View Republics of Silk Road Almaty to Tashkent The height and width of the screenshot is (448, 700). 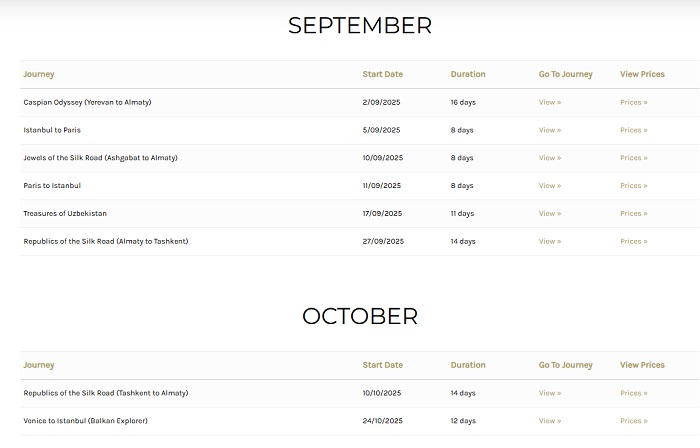point(550,241)
